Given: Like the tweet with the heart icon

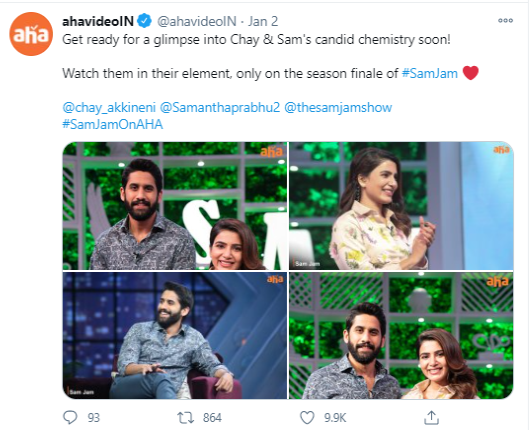Looking at the screenshot, I should (307, 417).
